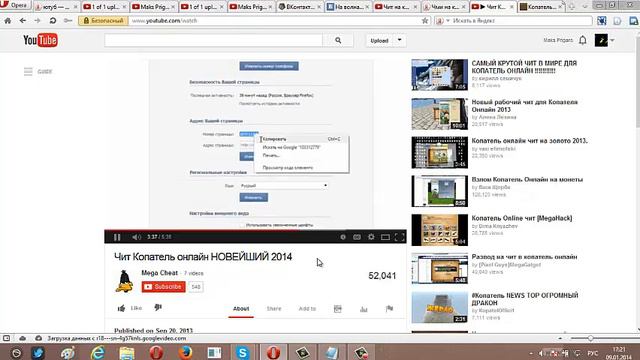Open File Explorer from taskbar

point(127,352)
